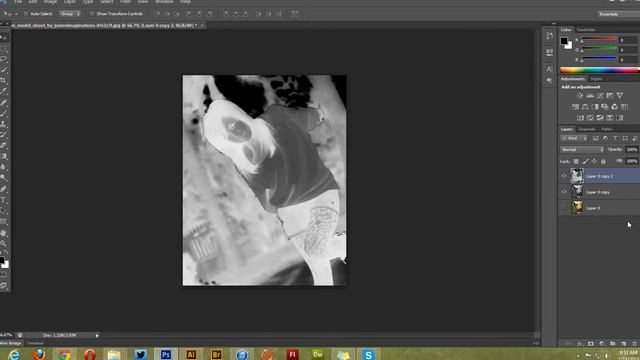Open Adobe Illustrator from the taskbar
The image size is (640, 360).
[x=191, y=354]
